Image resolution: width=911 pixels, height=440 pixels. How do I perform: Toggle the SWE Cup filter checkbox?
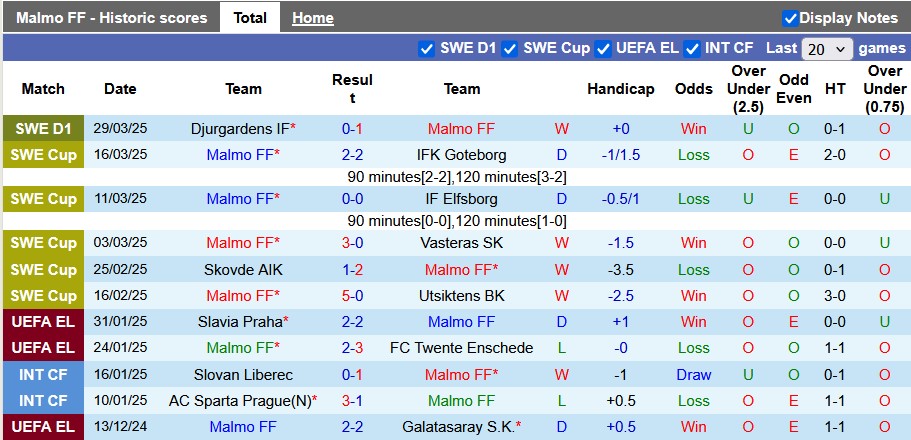pos(510,49)
